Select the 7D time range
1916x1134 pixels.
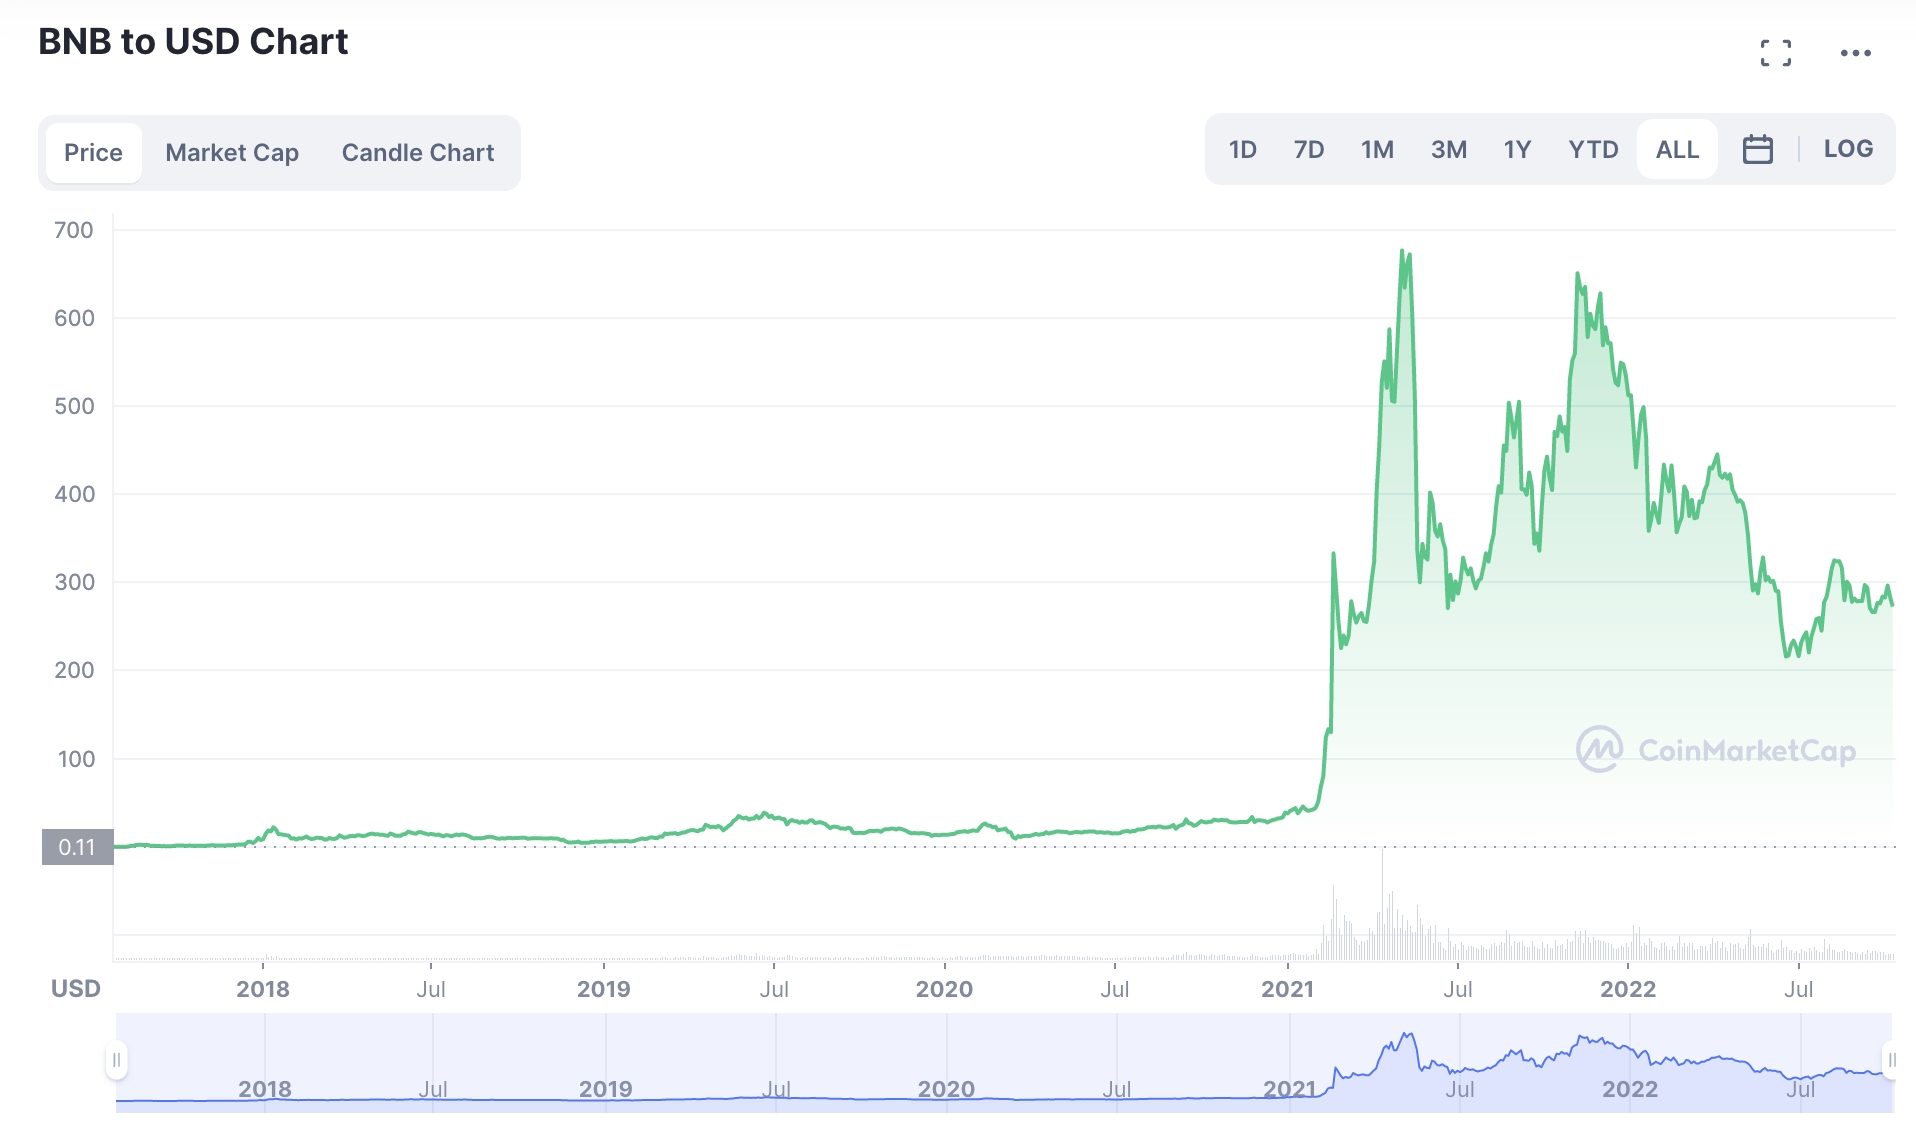point(1309,149)
